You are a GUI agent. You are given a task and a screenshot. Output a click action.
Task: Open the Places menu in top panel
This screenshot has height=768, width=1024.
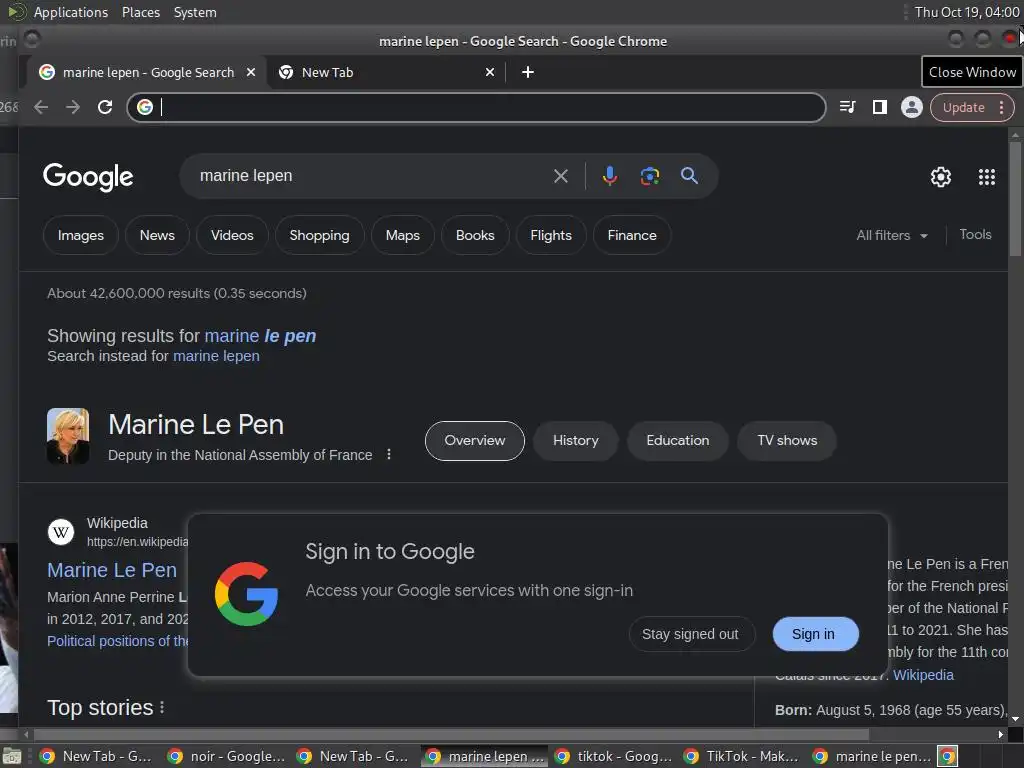pos(140,12)
